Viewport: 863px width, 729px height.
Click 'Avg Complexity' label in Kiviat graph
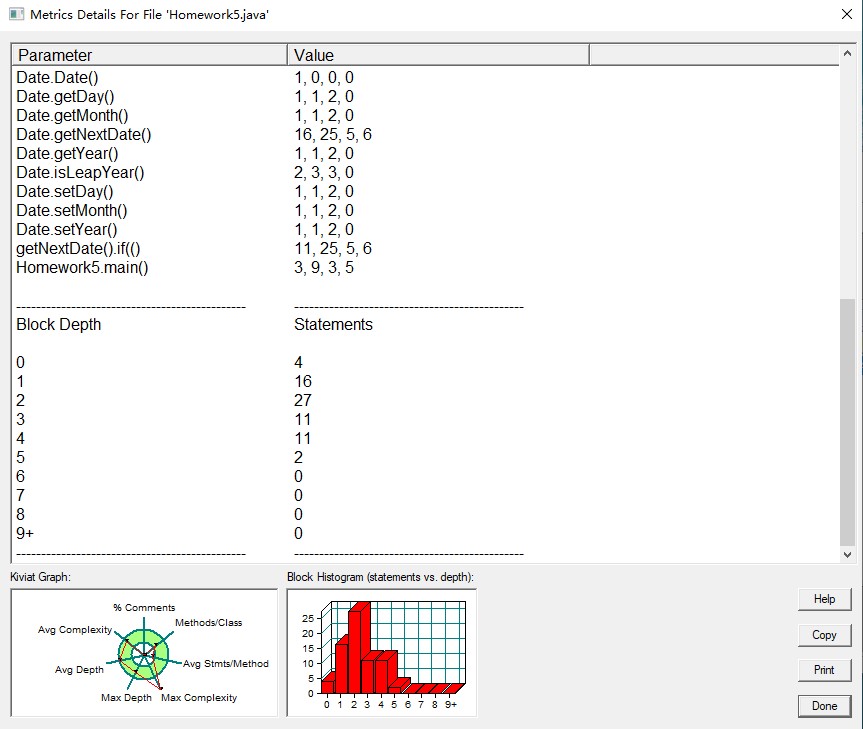point(75,629)
